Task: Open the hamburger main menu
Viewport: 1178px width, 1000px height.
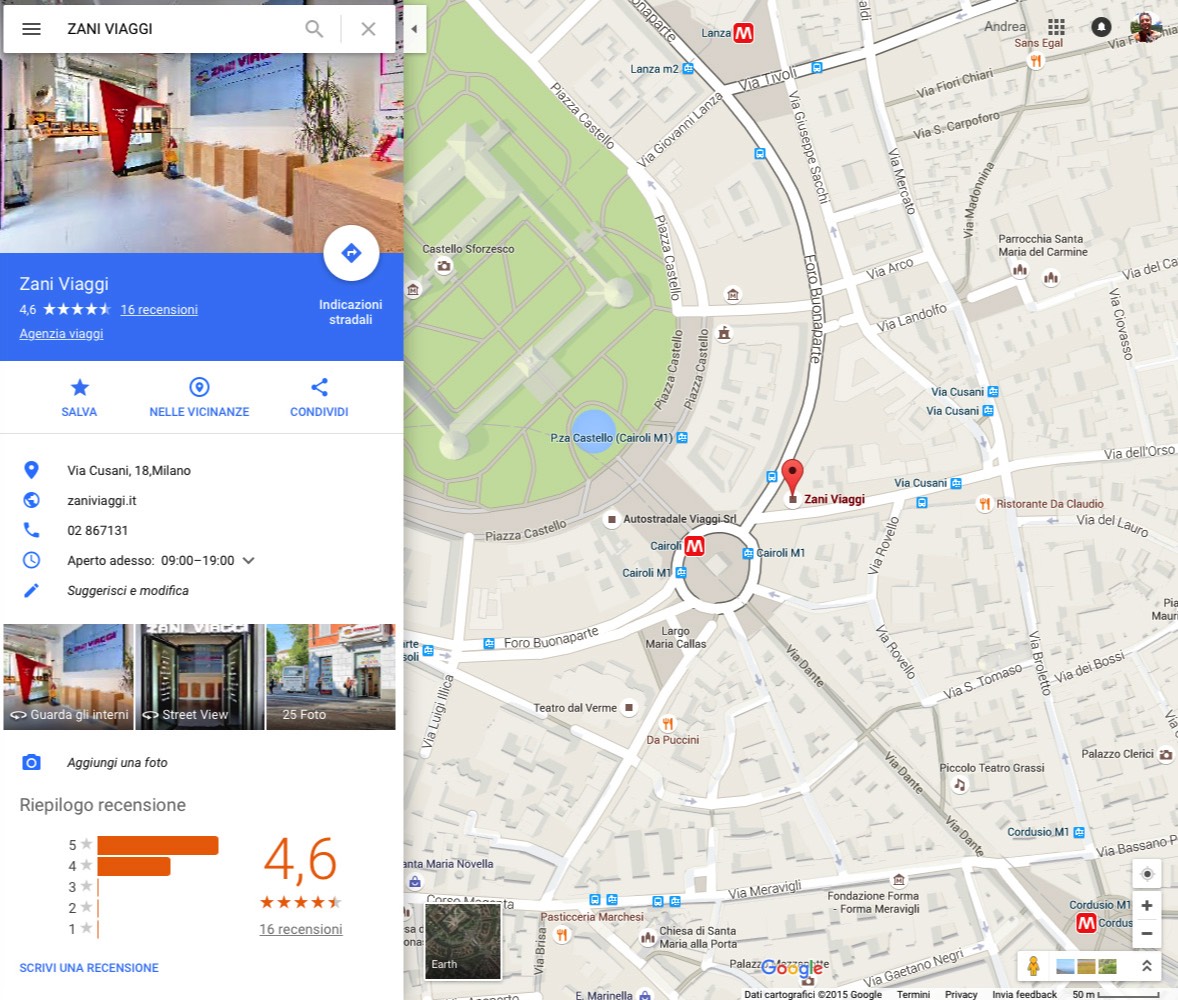Action: (31, 29)
